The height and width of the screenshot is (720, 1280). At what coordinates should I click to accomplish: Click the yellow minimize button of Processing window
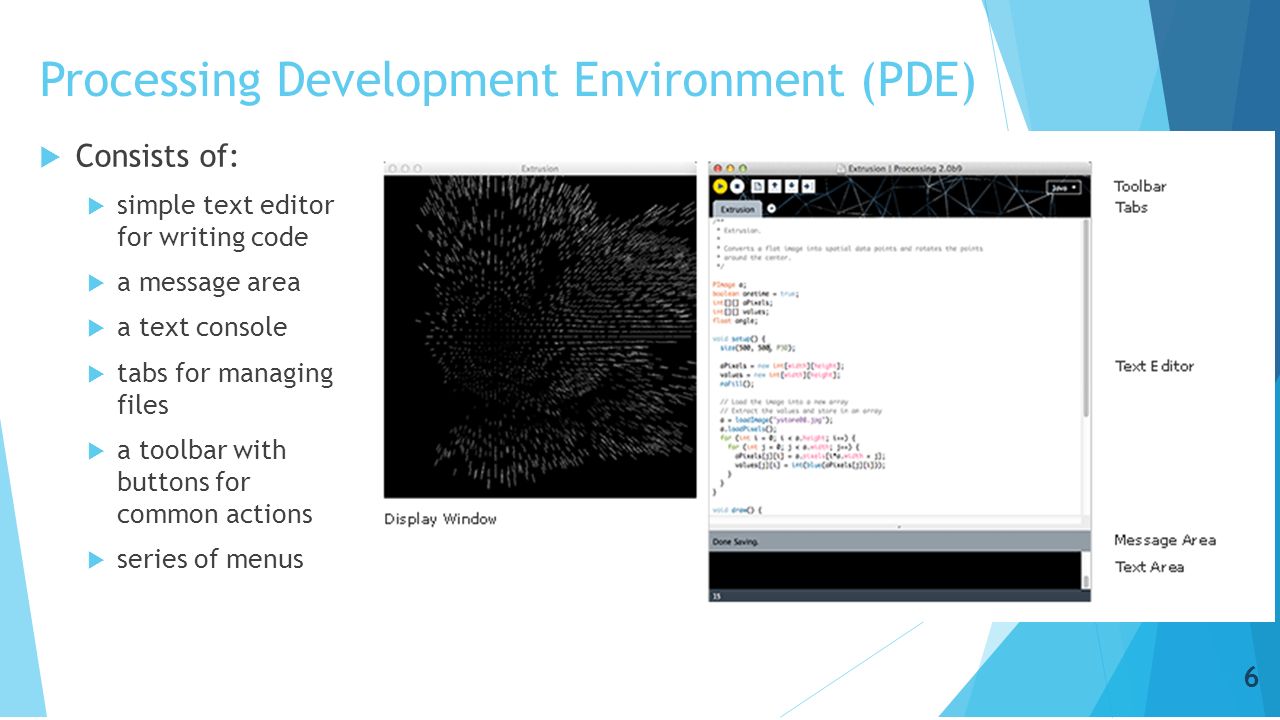coord(730,168)
